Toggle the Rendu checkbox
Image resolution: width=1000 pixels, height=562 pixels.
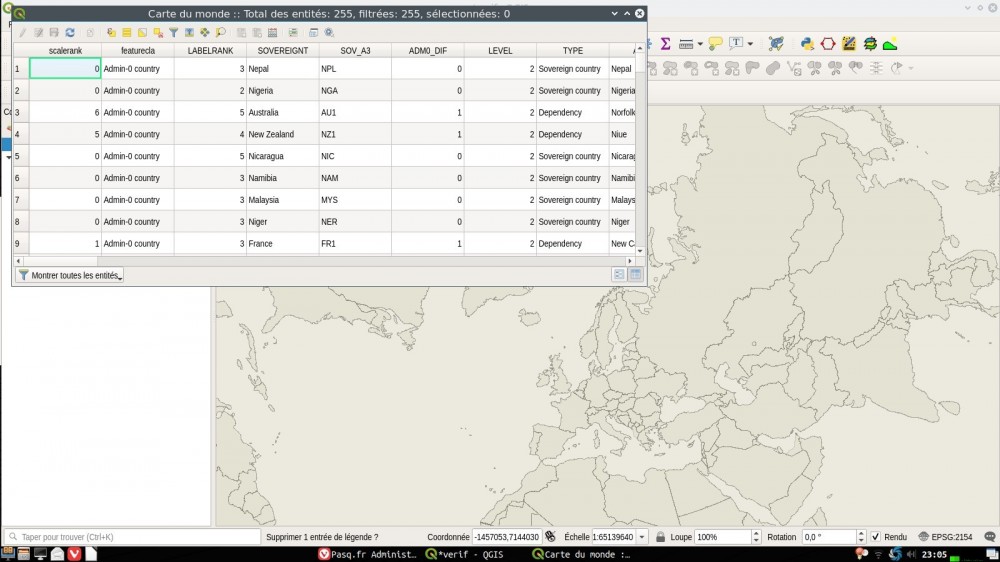876,537
